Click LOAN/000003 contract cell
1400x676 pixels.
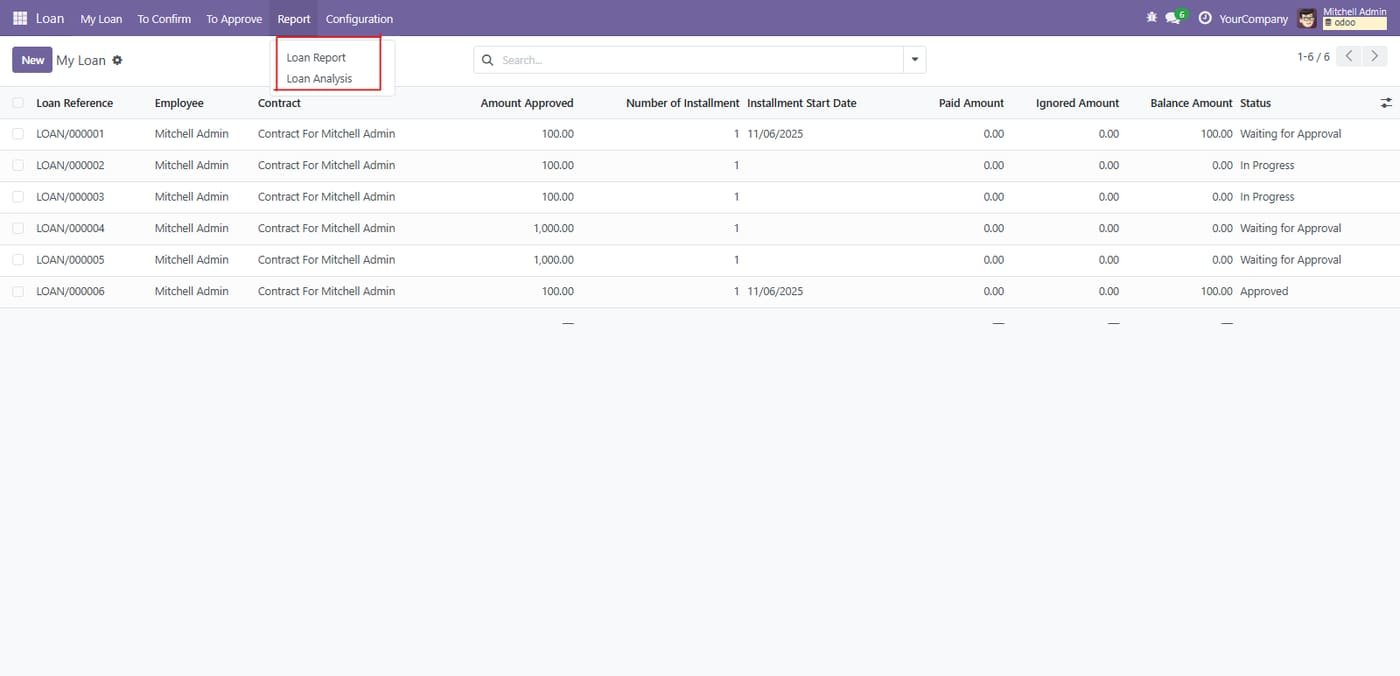(326, 197)
